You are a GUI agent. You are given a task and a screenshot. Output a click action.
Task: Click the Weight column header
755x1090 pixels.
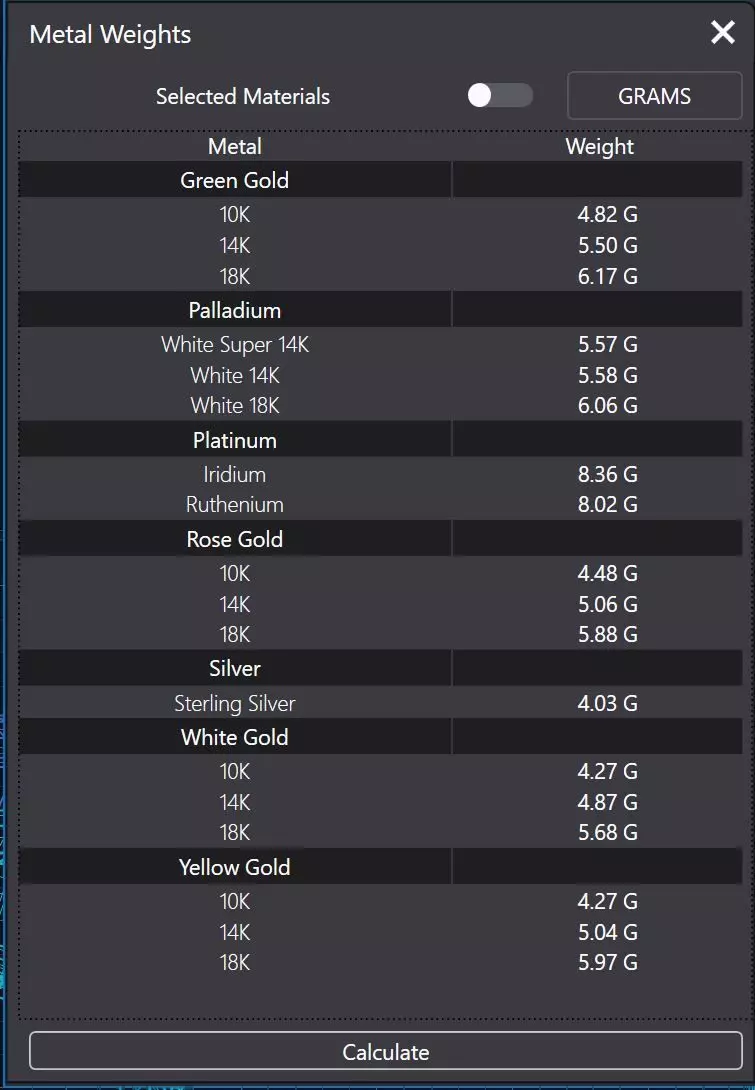(599, 147)
